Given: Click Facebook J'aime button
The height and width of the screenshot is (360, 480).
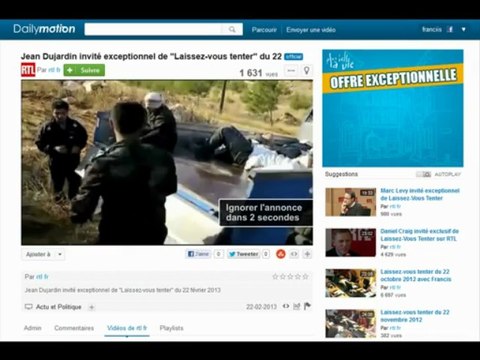Looking at the screenshot, I should [198, 254].
